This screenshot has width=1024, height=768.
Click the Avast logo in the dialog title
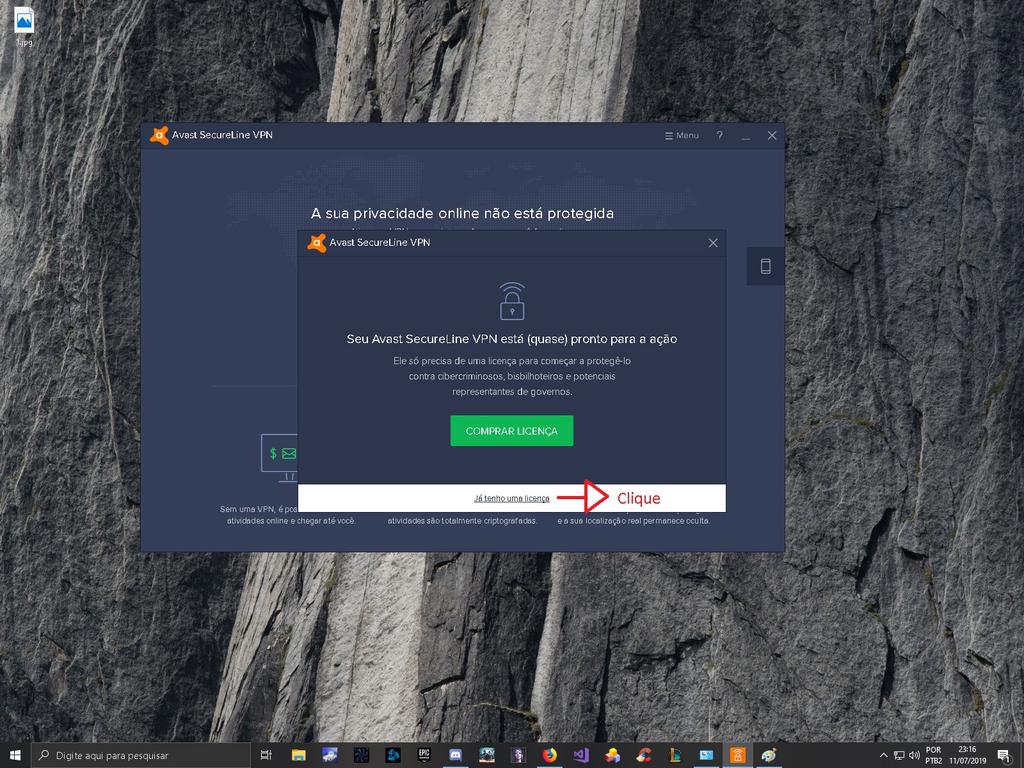317,242
